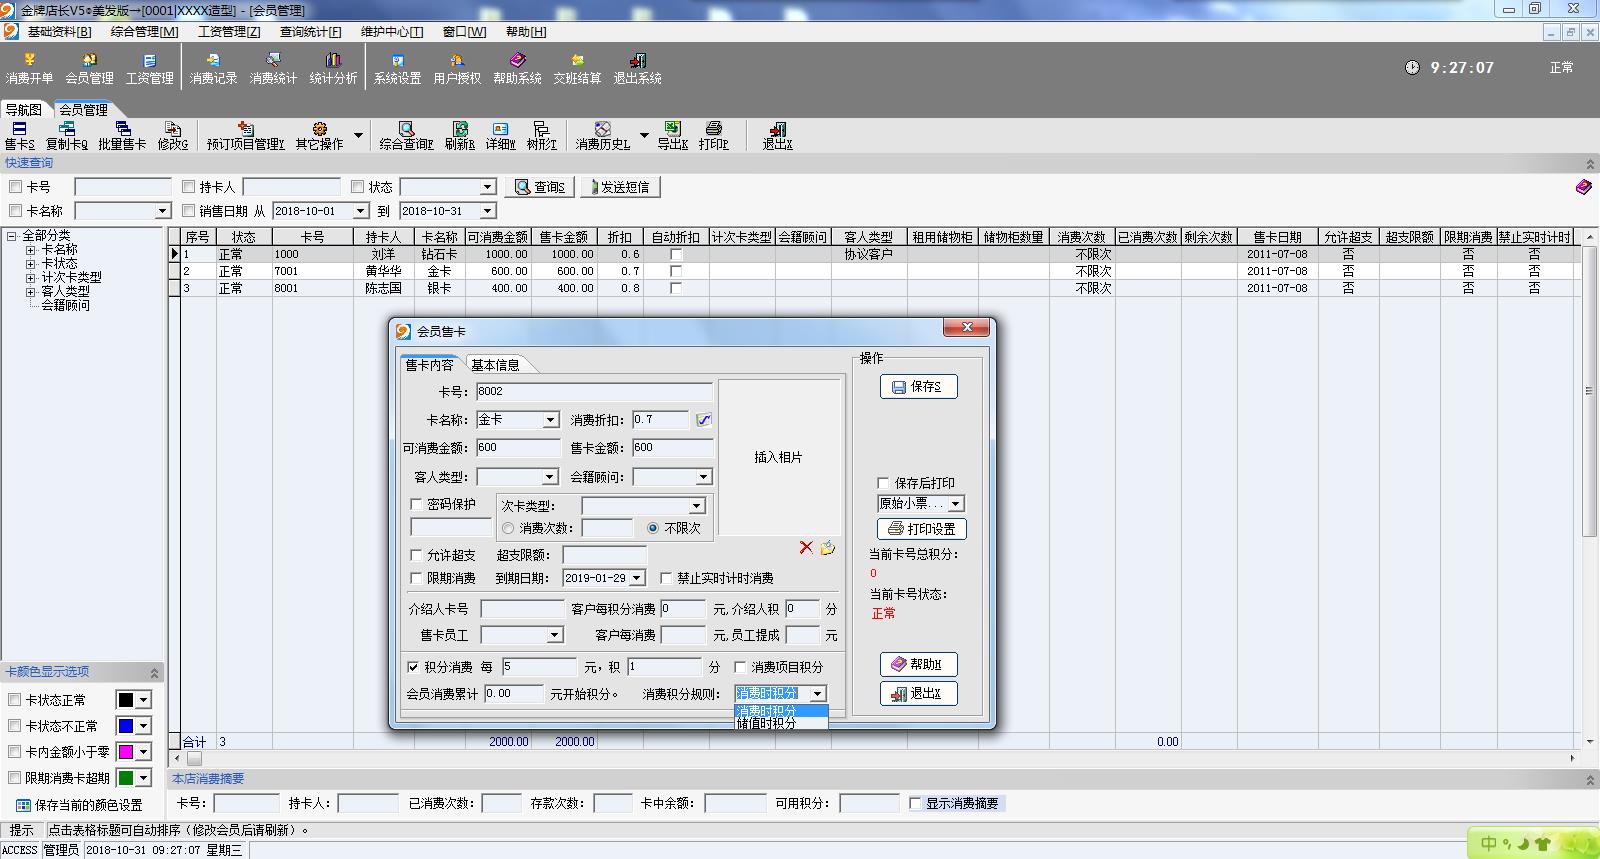Open the 其它操作 toolbar icon
This screenshot has width=1600, height=859.
[x=319, y=136]
